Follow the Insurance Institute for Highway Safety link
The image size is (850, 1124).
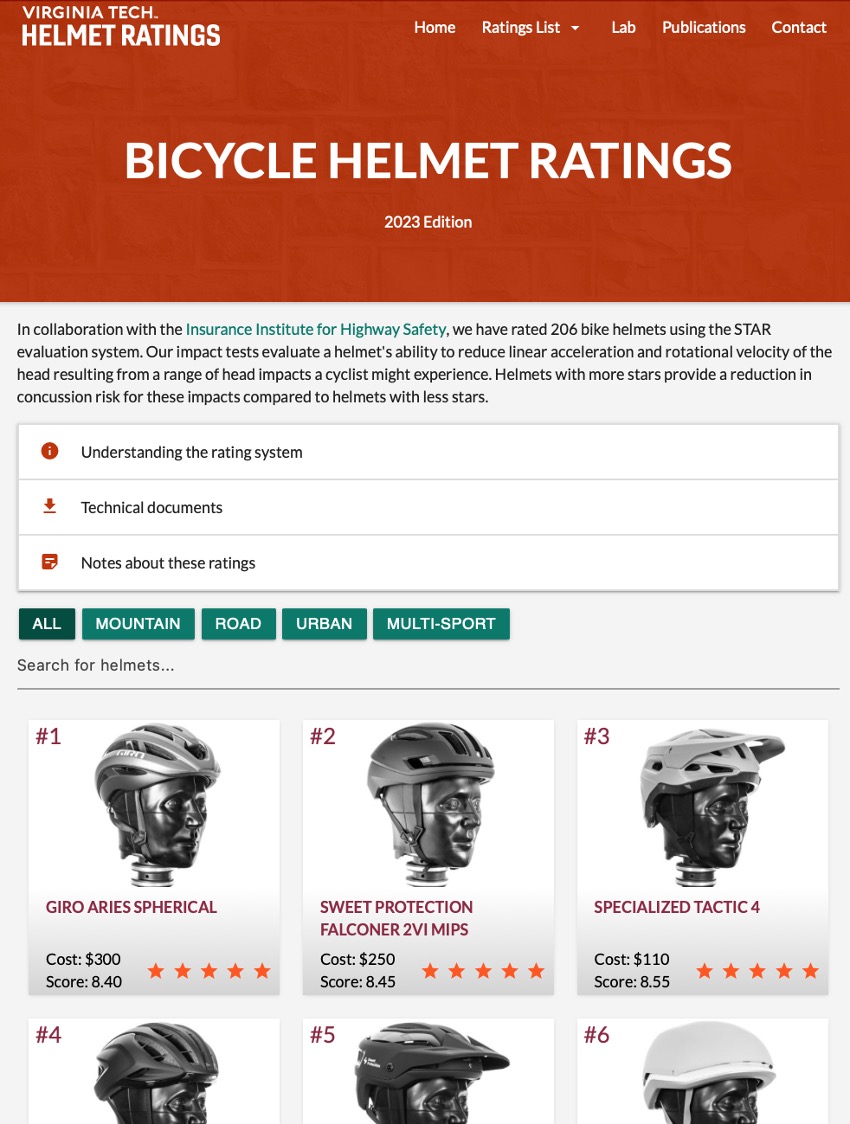pyautogui.click(x=316, y=329)
